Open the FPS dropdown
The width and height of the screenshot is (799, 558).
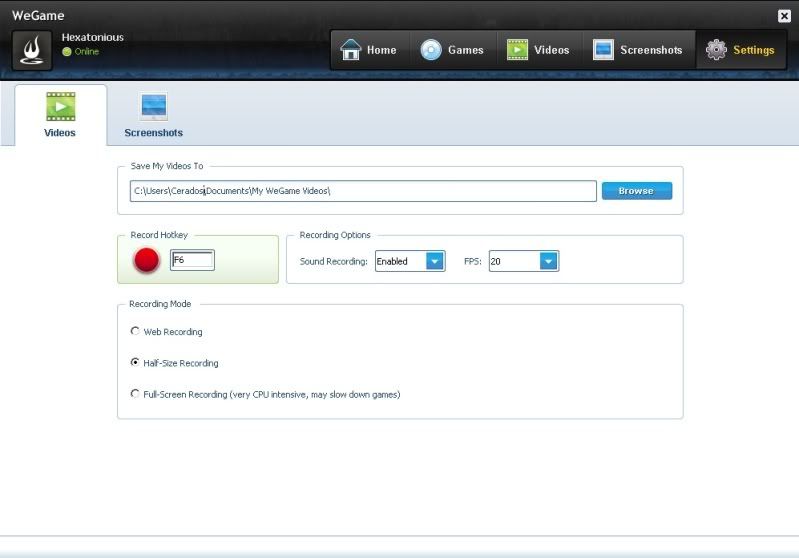coord(523,261)
